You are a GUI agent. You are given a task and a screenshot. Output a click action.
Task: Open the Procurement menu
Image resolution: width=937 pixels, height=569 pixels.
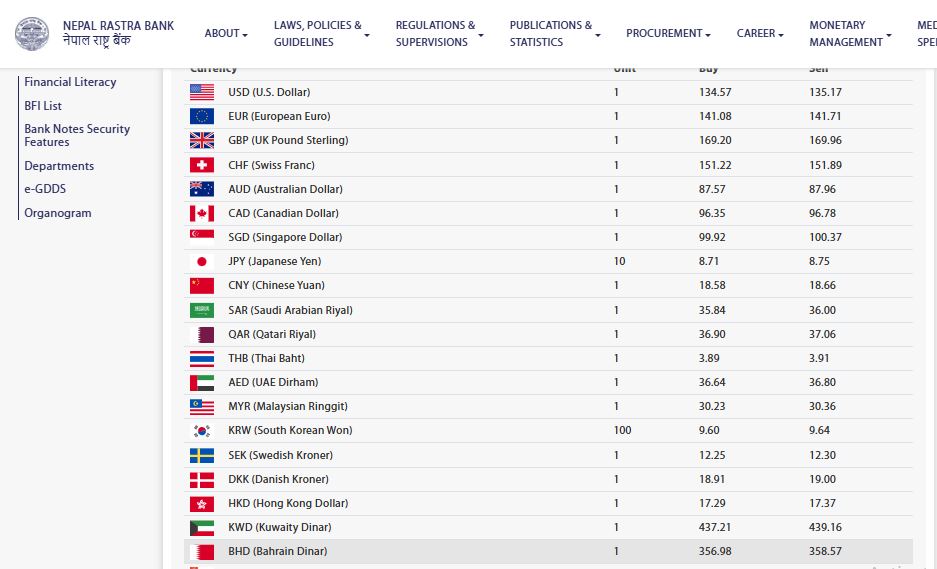(668, 34)
